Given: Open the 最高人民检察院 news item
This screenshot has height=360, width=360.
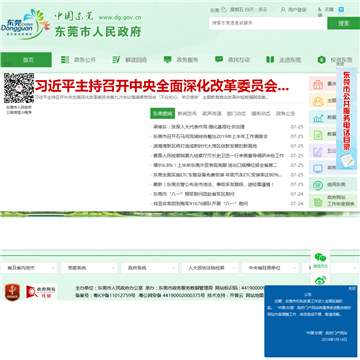Looking at the screenshot, I should point(219,156).
